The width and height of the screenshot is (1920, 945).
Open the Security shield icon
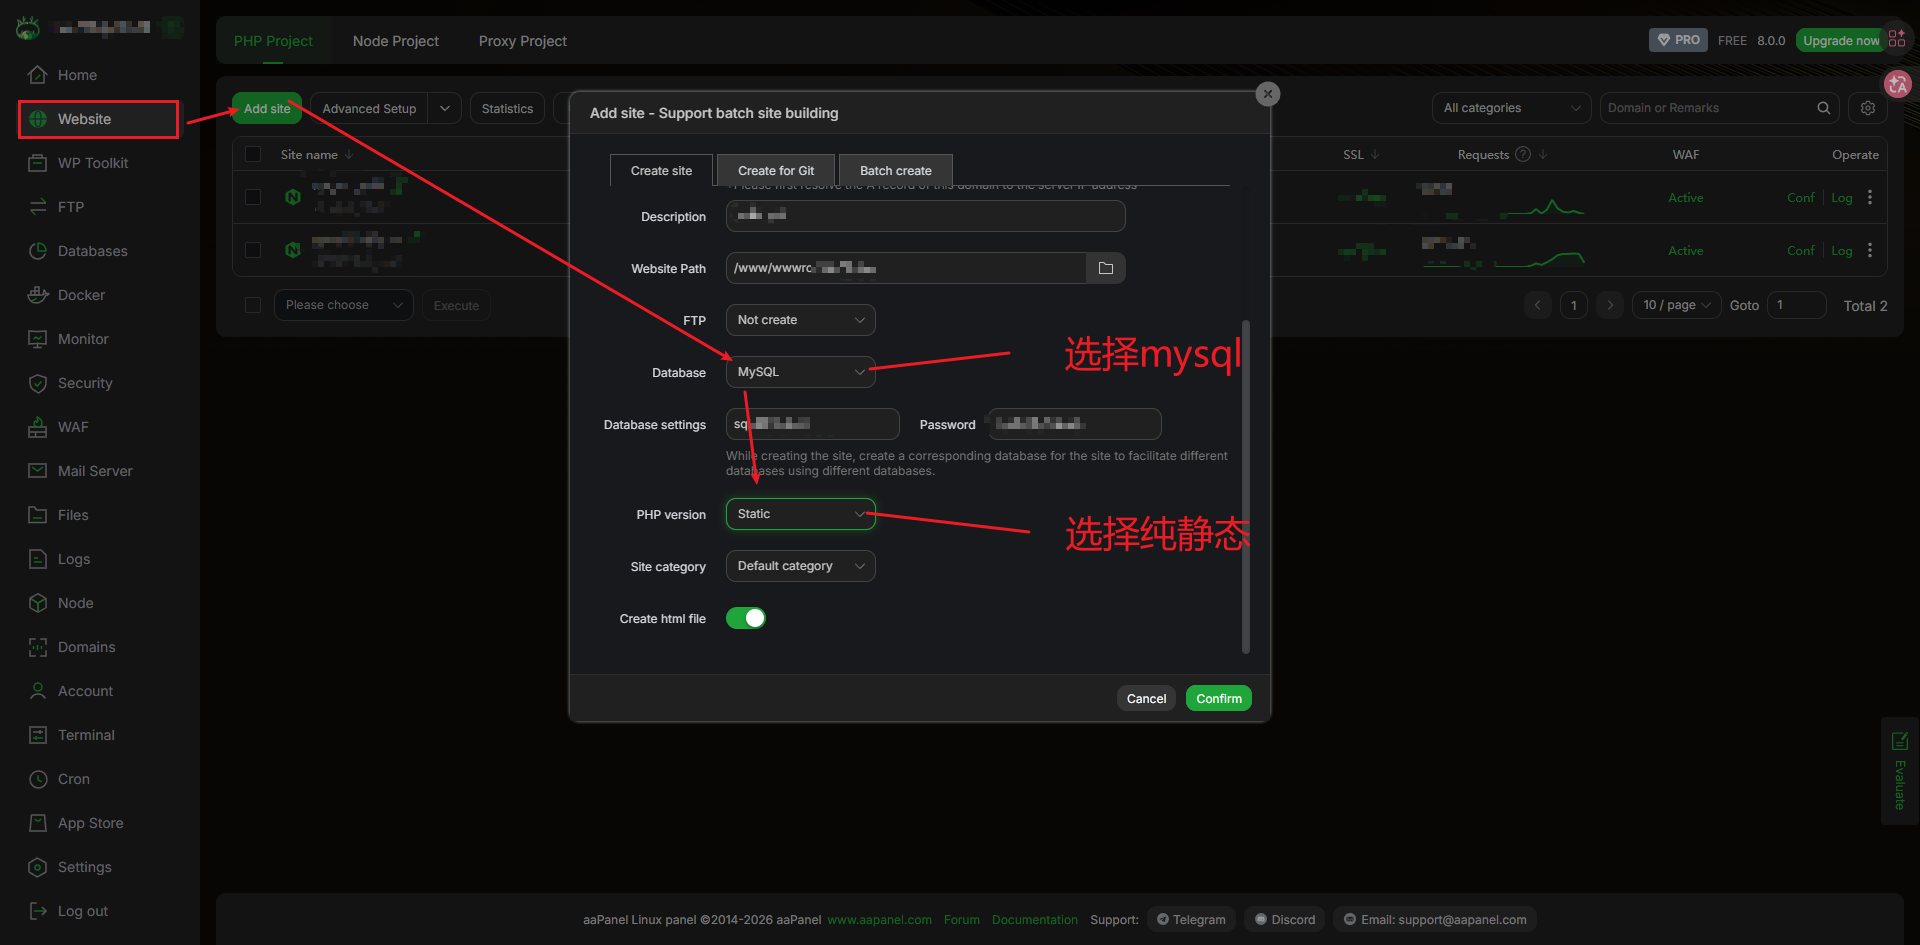[38, 383]
